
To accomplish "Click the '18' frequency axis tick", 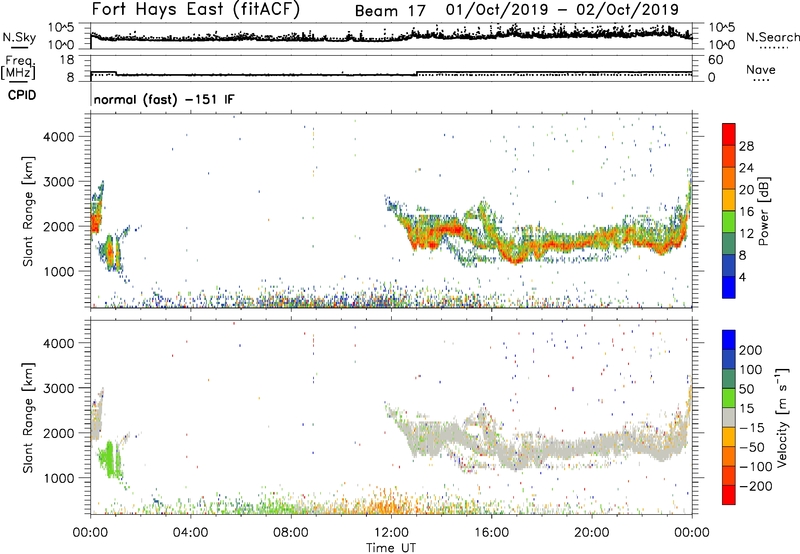I will point(67,60).
